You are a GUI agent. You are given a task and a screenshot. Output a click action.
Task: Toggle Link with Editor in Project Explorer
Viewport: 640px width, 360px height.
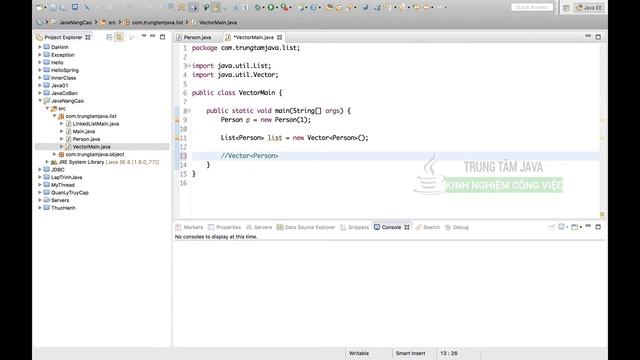[119, 37]
